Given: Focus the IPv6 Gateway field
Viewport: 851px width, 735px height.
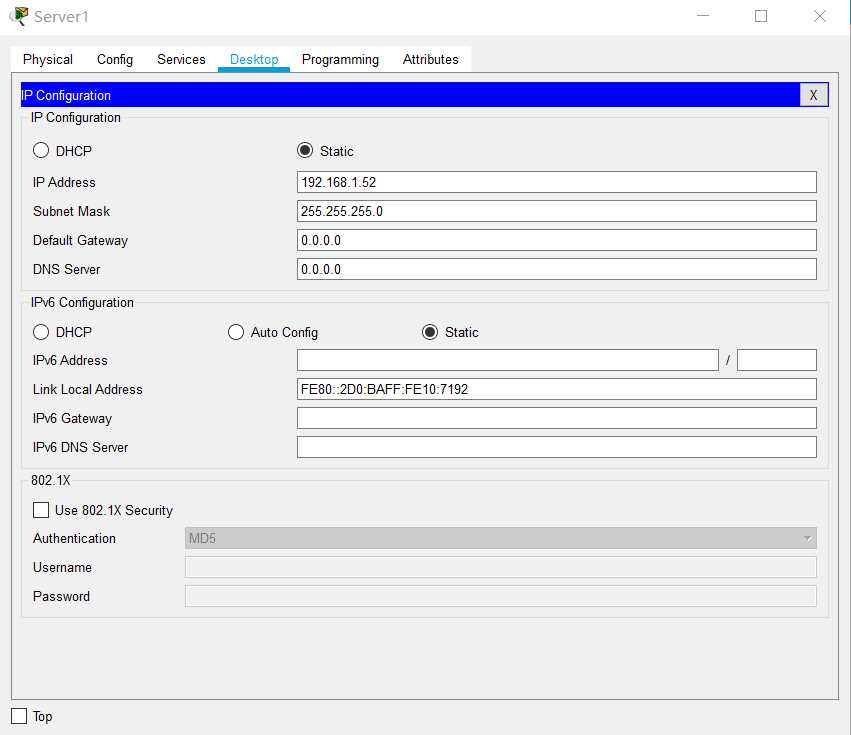Looking at the screenshot, I should (x=556, y=418).
